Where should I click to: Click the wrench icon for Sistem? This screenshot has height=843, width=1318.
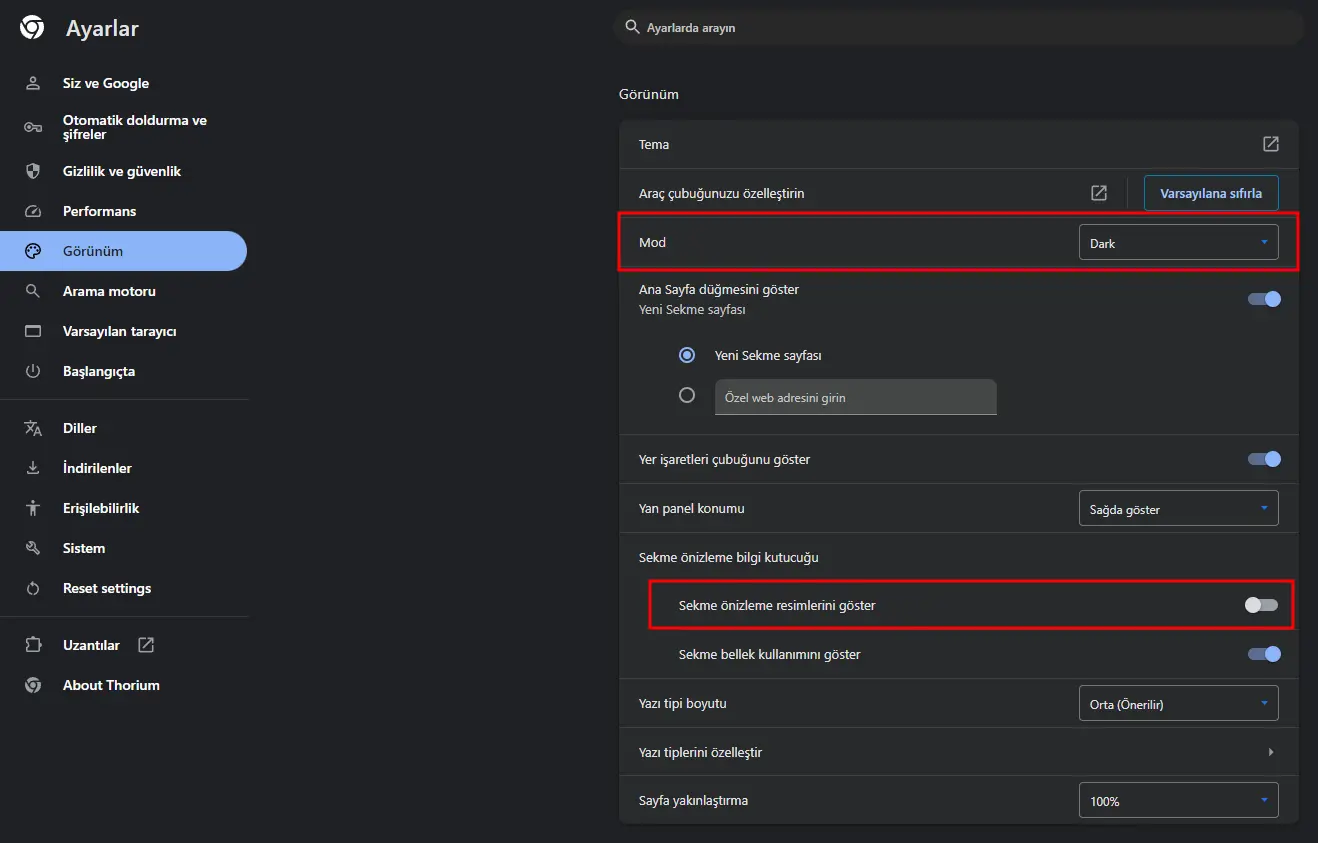click(x=33, y=548)
